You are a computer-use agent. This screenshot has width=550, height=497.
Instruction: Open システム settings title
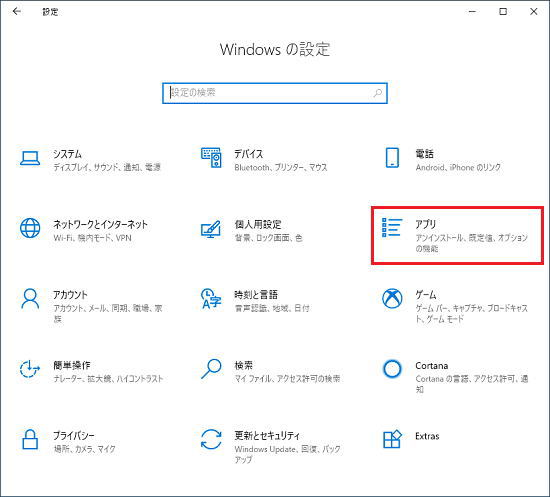point(67,154)
